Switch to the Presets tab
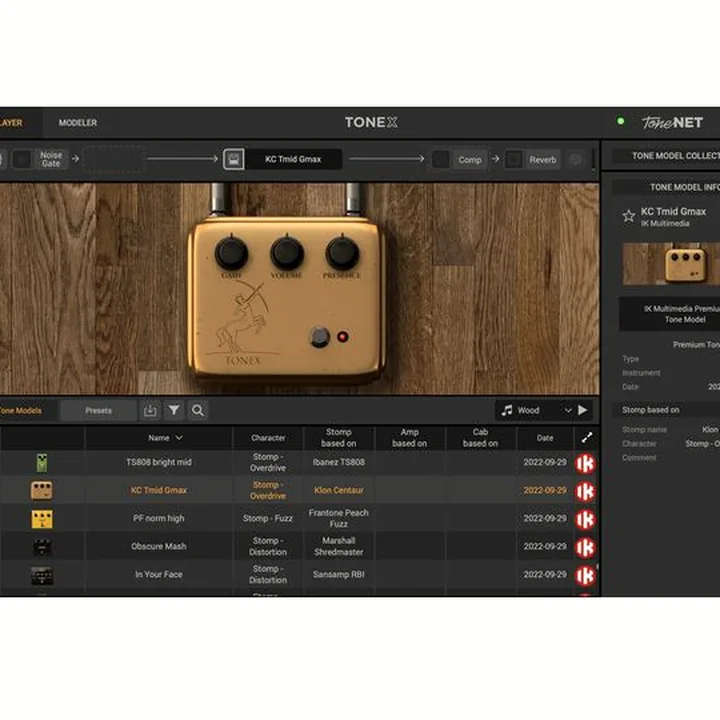Image resolution: width=720 pixels, height=720 pixels. pyautogui.click(x=98, y=411)
